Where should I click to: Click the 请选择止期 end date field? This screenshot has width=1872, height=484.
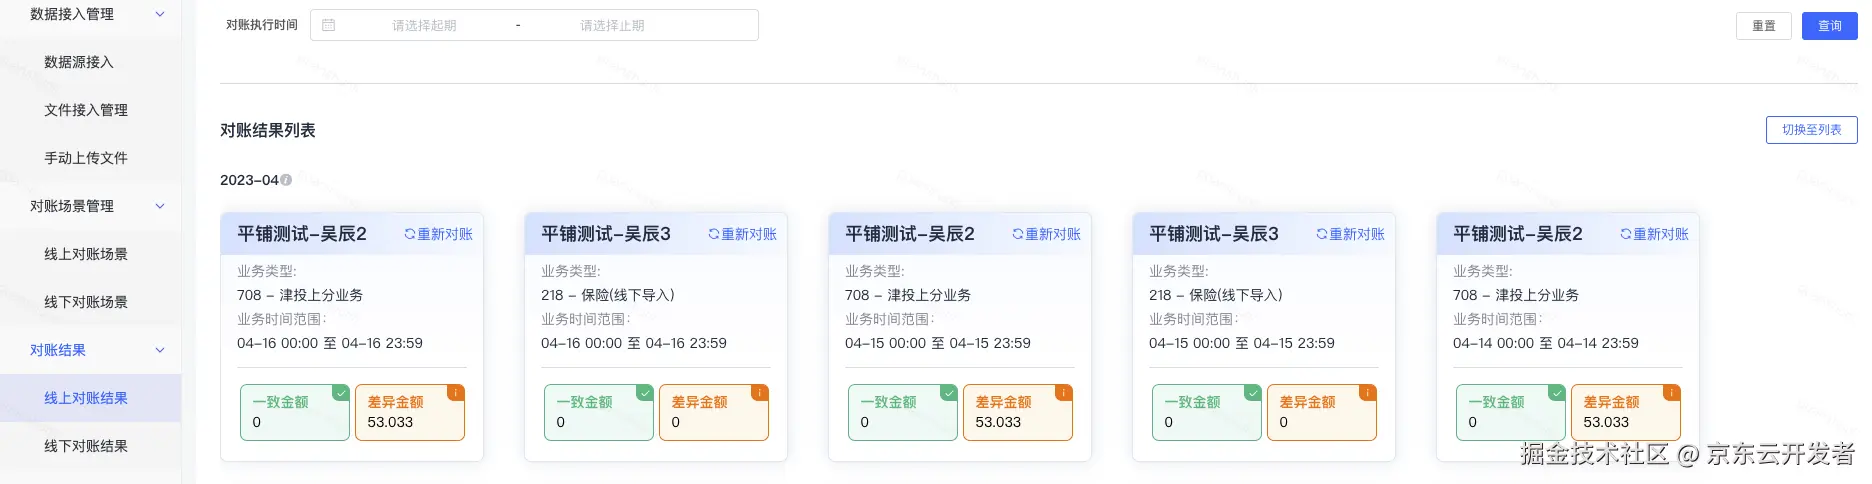612,25
